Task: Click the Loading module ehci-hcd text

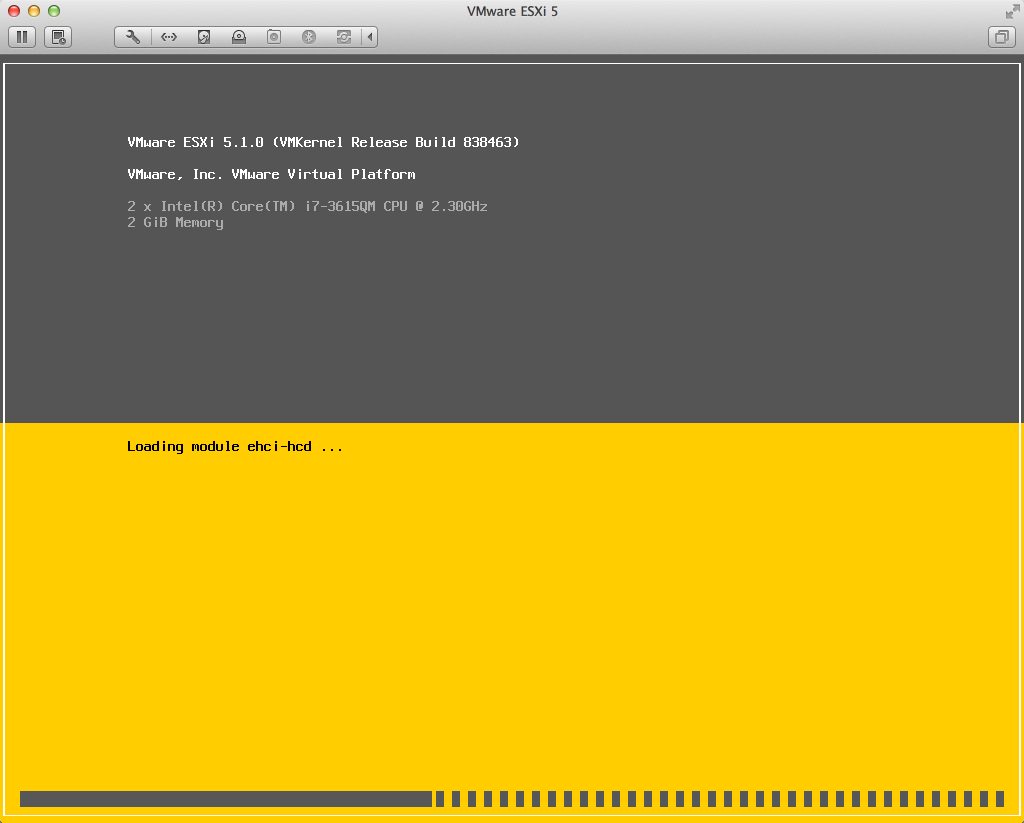Action: (x=234, y=447)
